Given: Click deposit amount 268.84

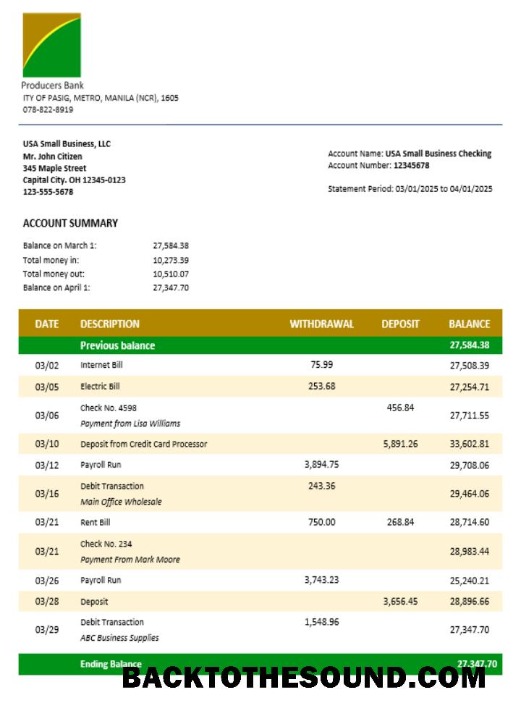Looking at the screenshot, I should (x=400, y=522).
